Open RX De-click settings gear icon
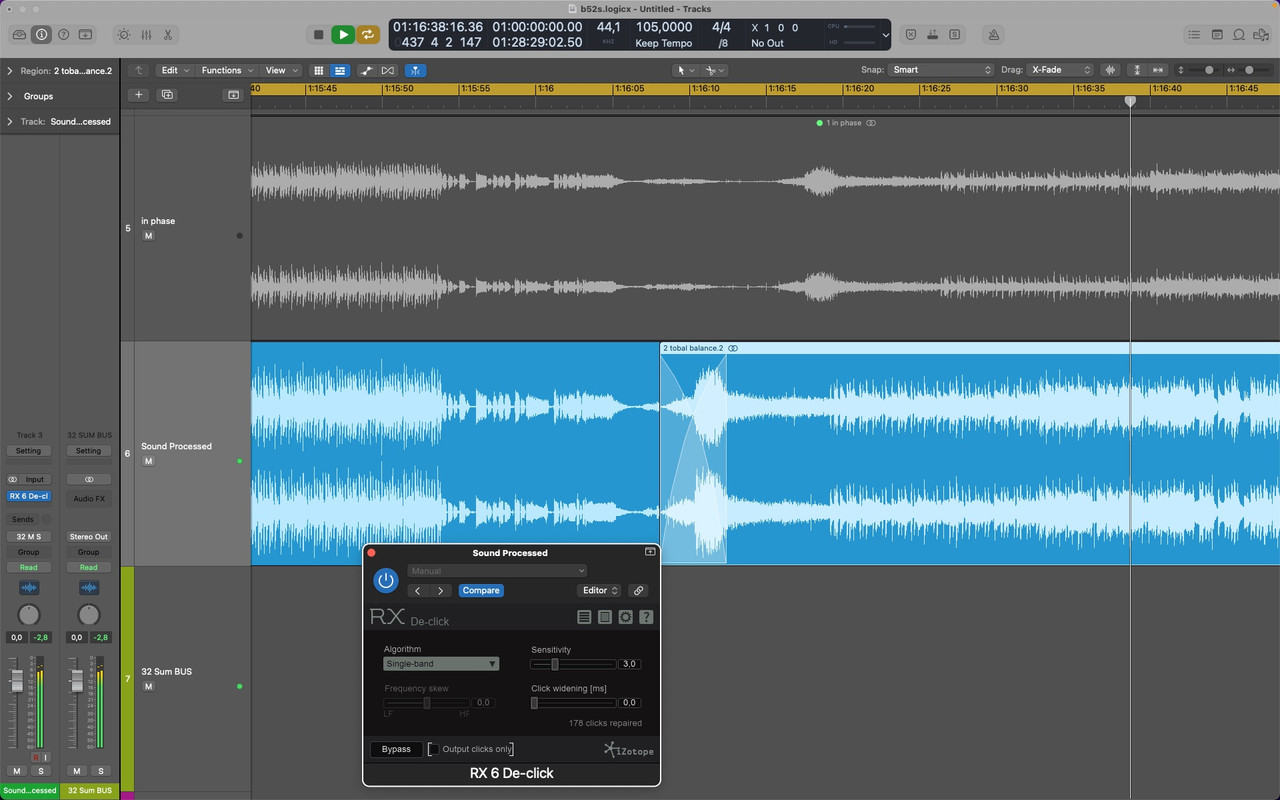This screenshot has height=800, width=1280. 625,617
